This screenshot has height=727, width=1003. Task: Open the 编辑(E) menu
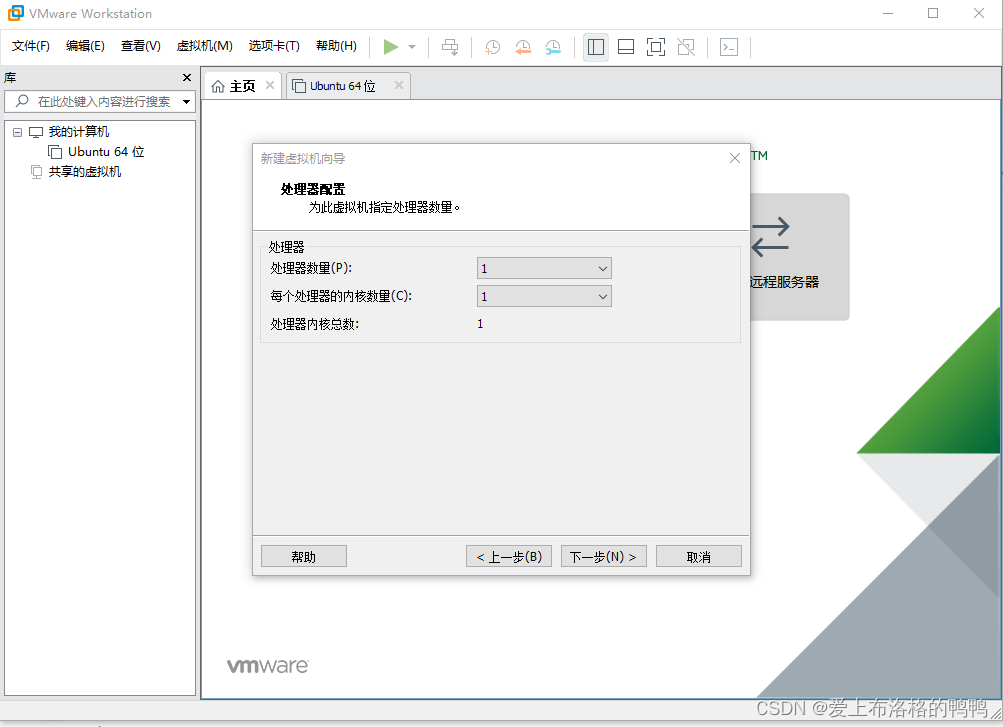click(x=85, y=45)
